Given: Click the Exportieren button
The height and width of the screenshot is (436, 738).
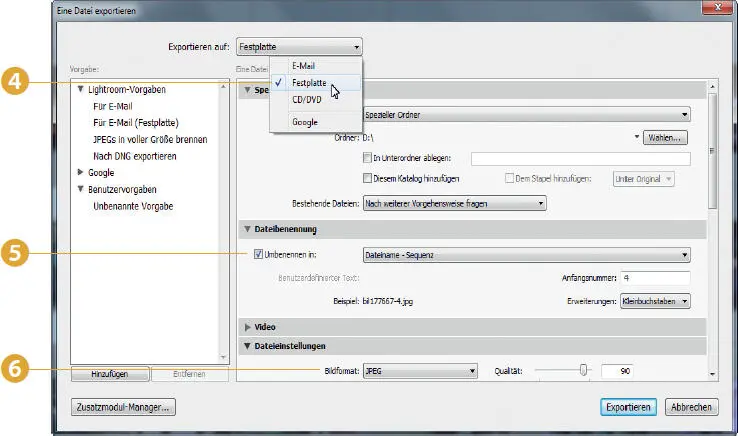Looking at the screenshot, I should [x=628, y=407].
